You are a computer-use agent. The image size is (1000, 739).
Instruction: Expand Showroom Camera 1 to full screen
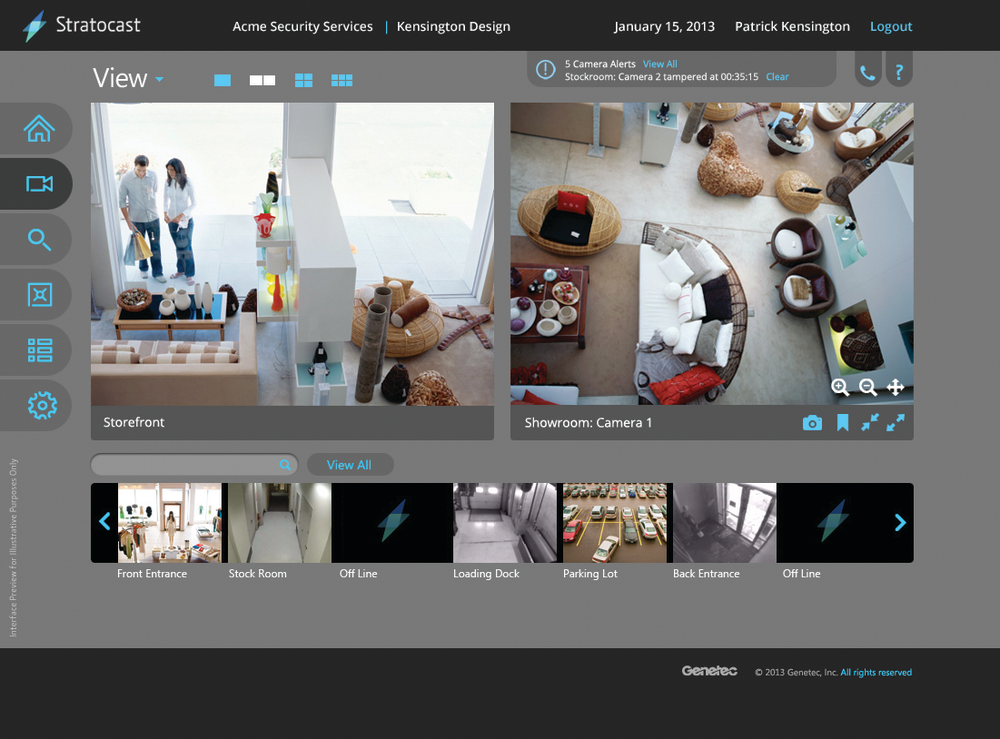[895, 422]
